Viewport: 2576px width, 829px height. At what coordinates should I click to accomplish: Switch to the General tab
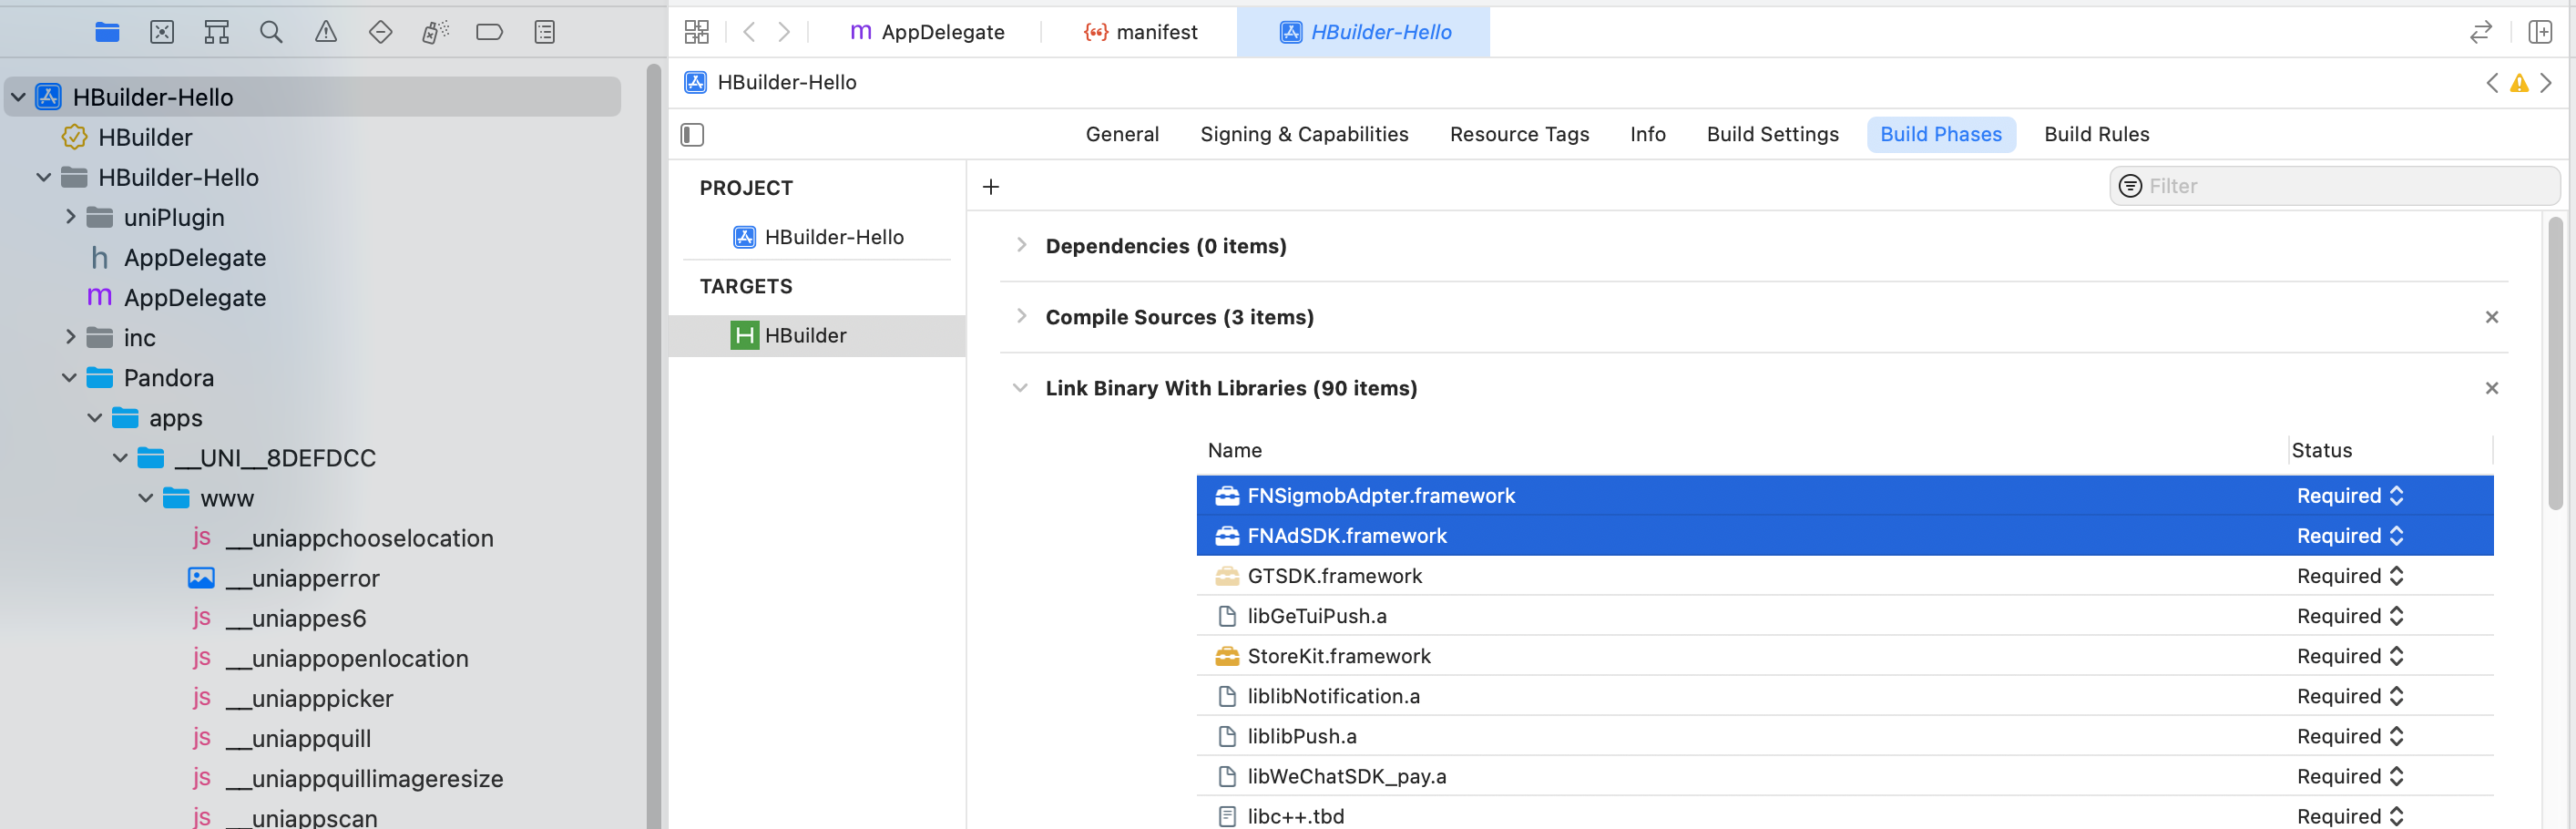click(1122, 134)
